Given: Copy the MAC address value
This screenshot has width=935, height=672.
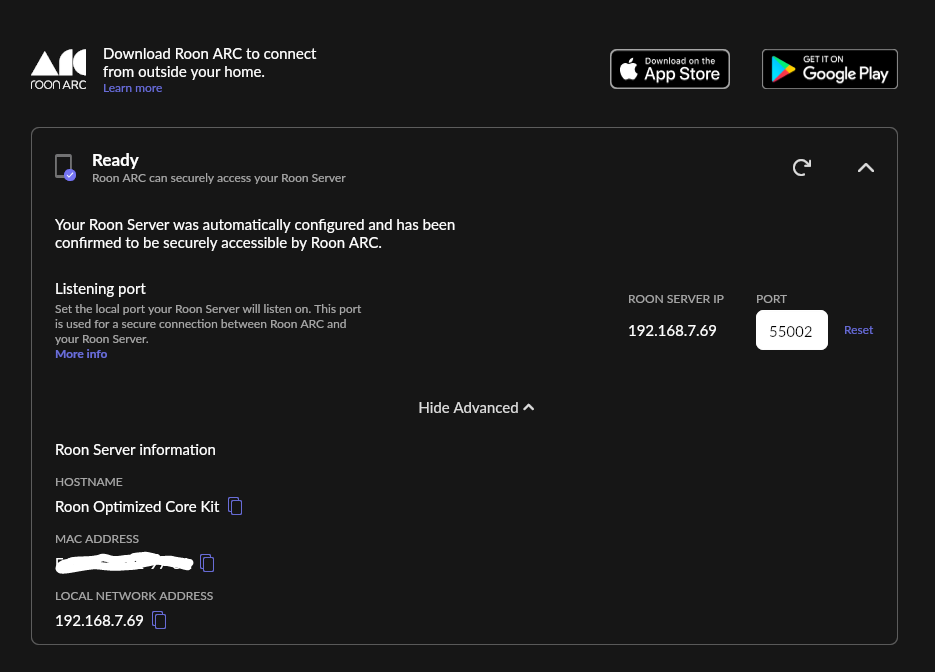Looking at the screenshot, I should [207, 563].
